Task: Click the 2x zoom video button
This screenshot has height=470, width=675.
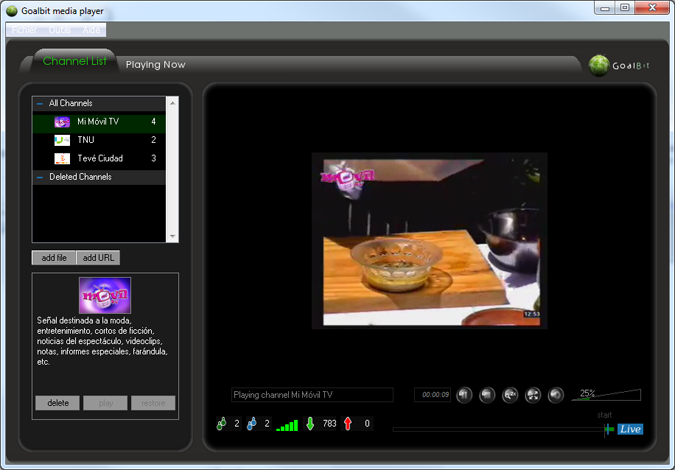Action: pyautogui.click(x=510, y=395)
